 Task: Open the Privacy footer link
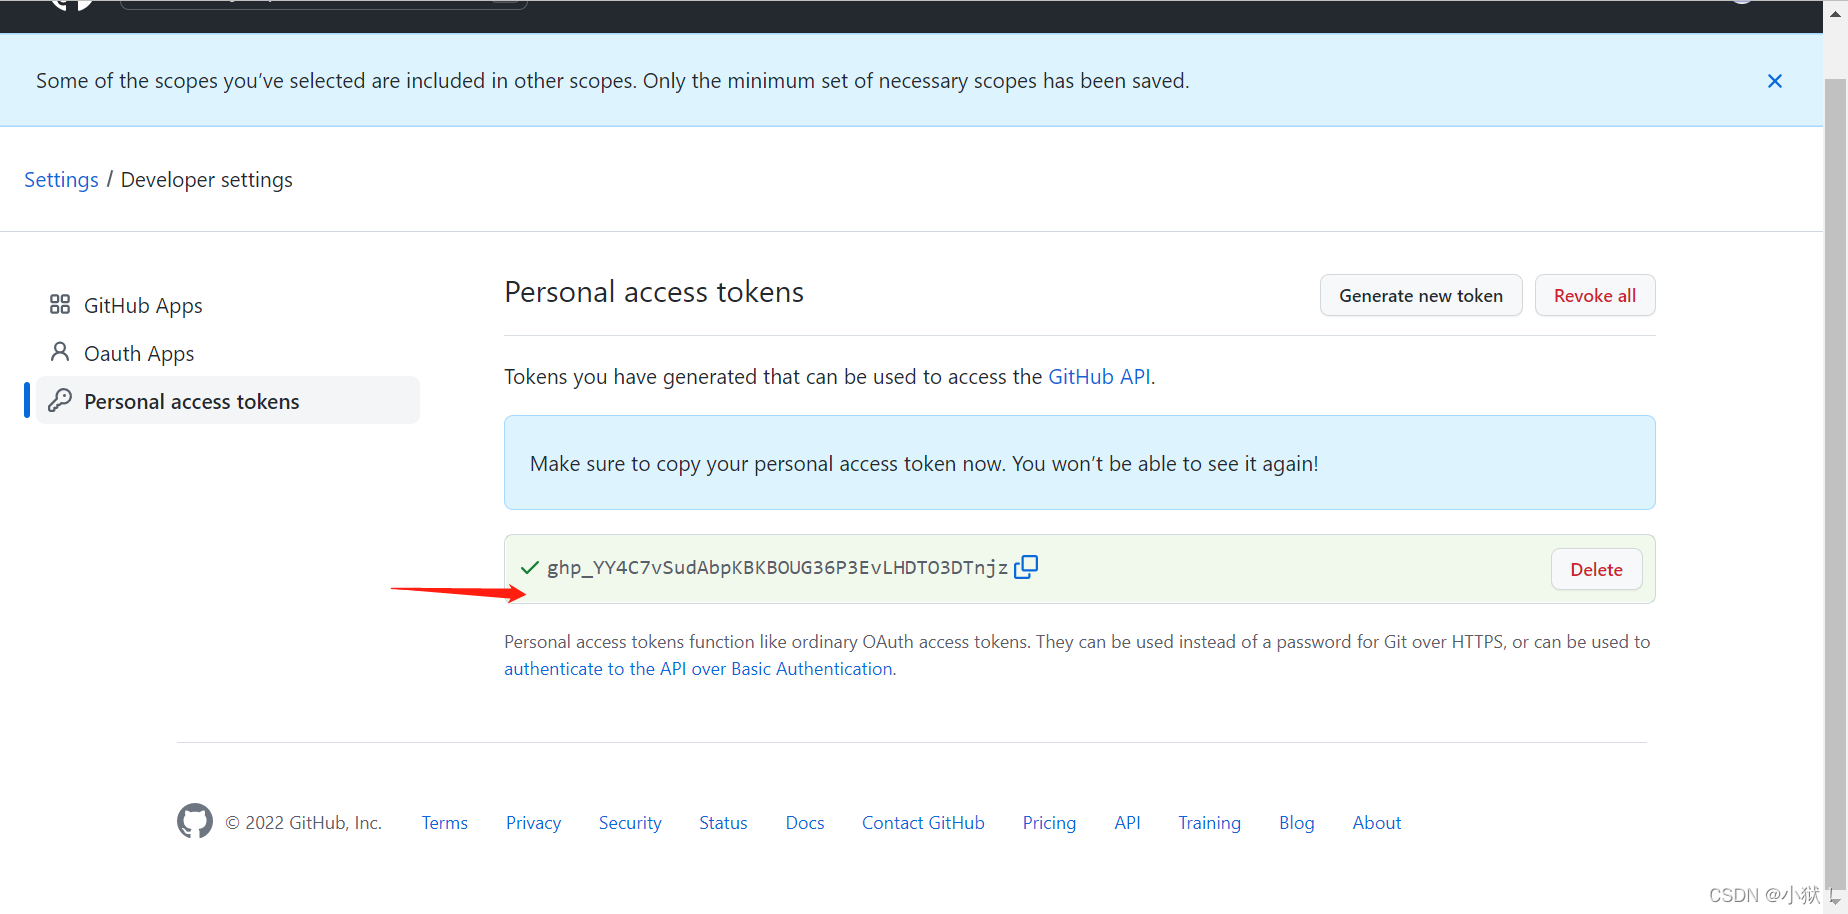pos(533,823)
